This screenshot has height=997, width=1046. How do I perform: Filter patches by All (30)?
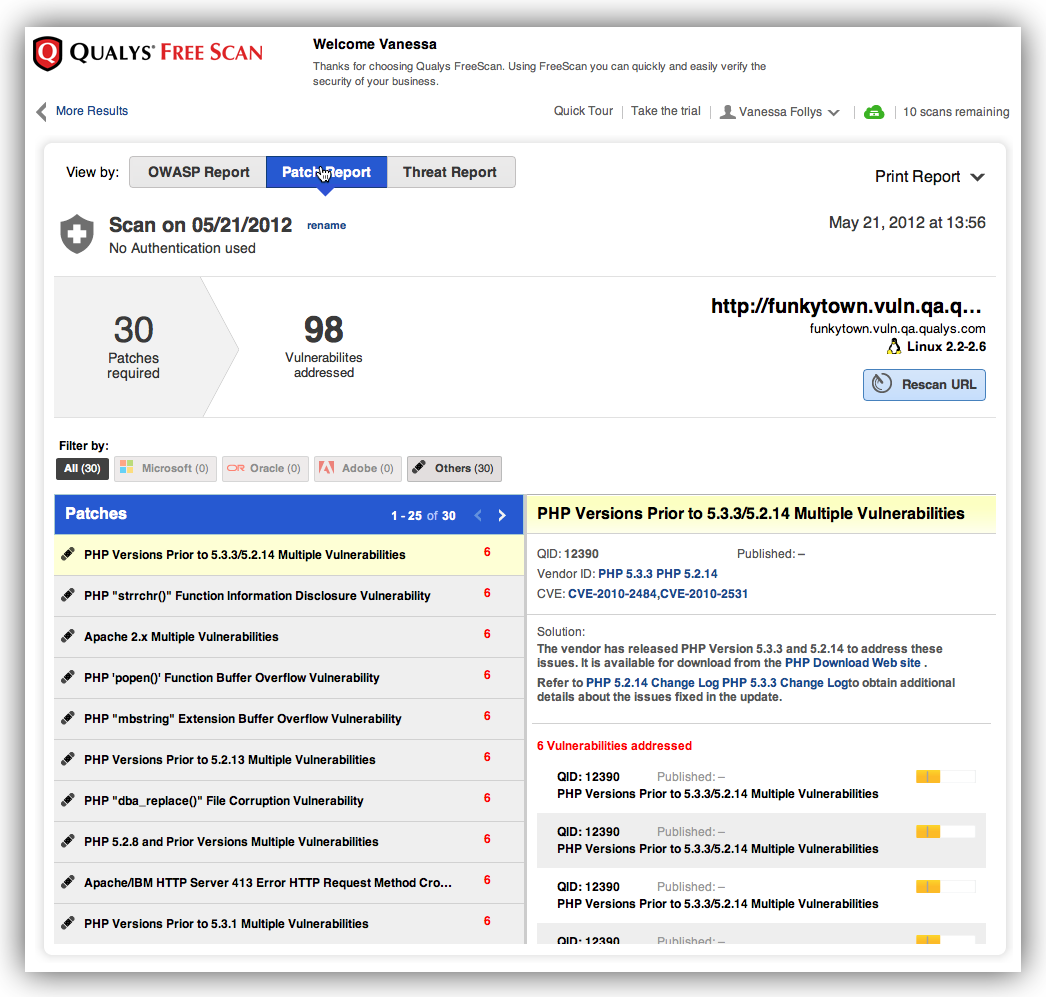[x=82, y=468]
